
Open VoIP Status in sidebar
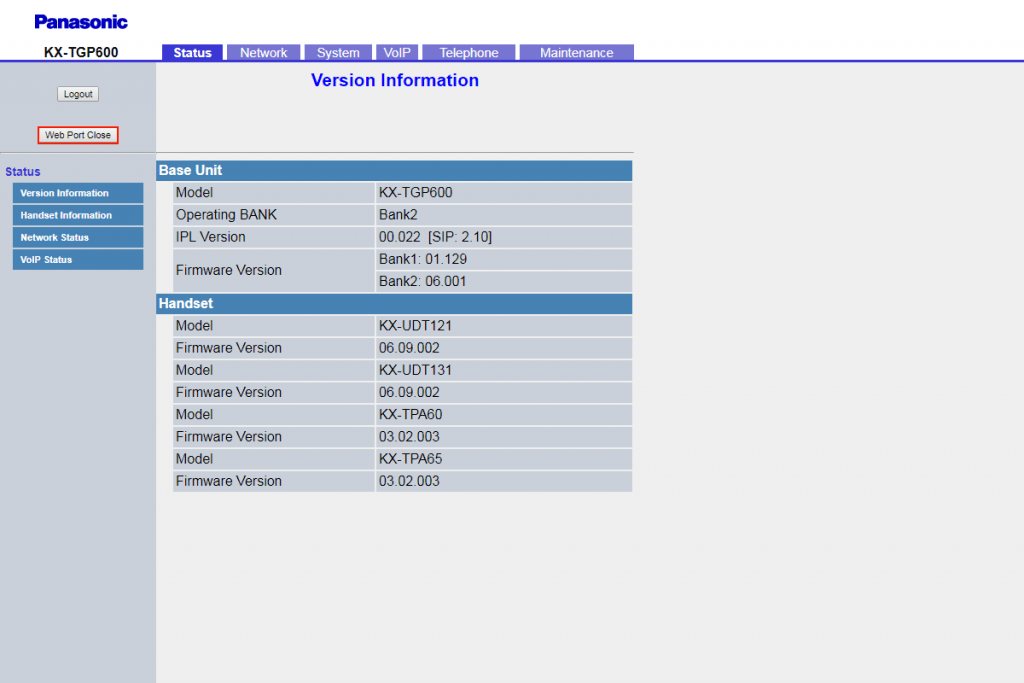click(x=78, y=260)
